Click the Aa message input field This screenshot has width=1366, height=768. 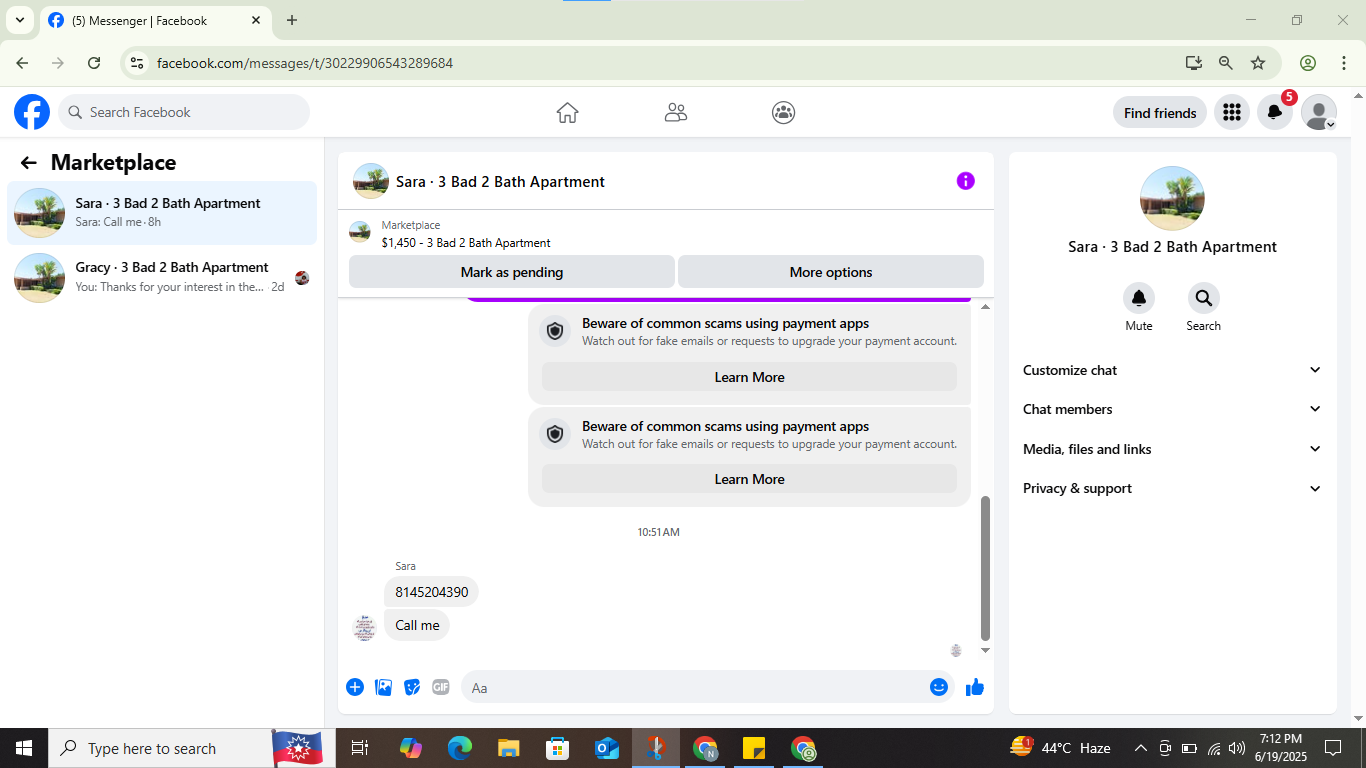point(706,687)
